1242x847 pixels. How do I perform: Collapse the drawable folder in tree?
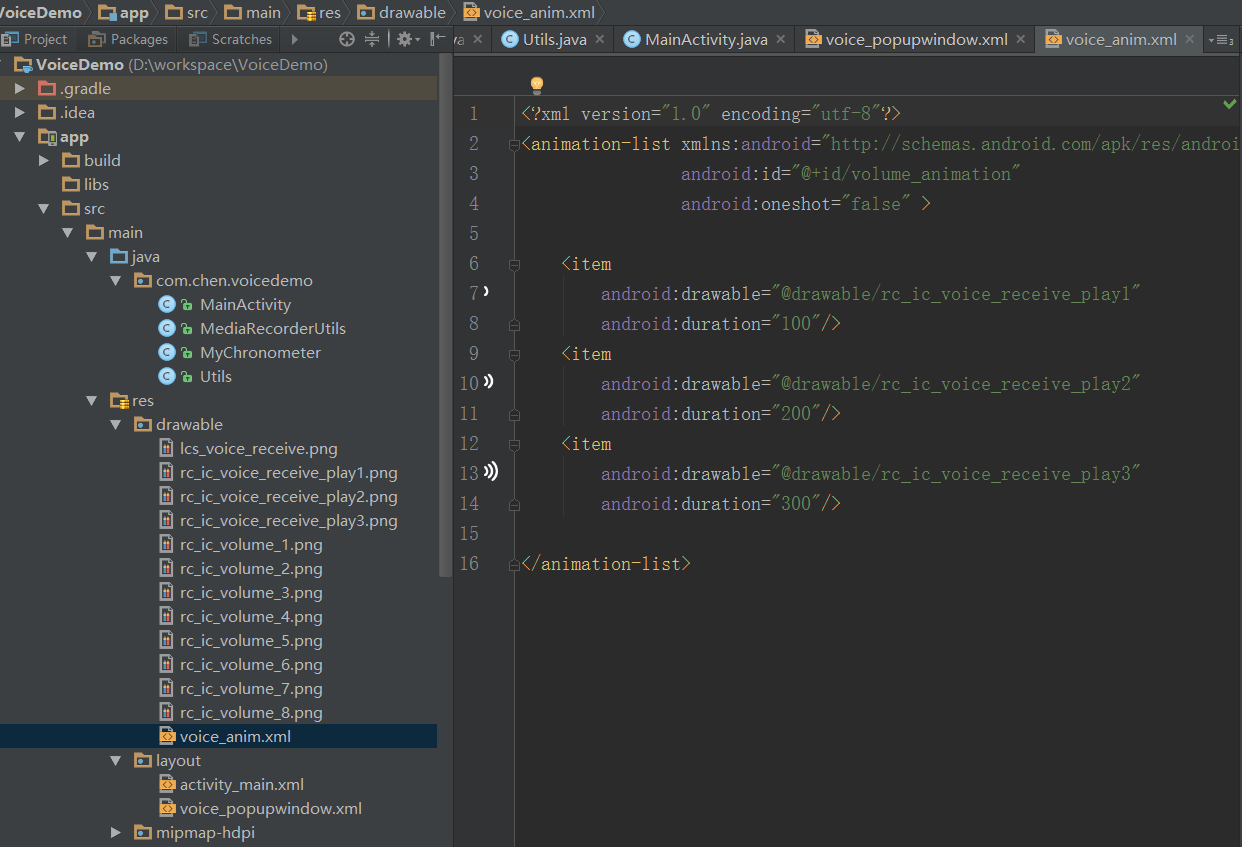(118, 425)
